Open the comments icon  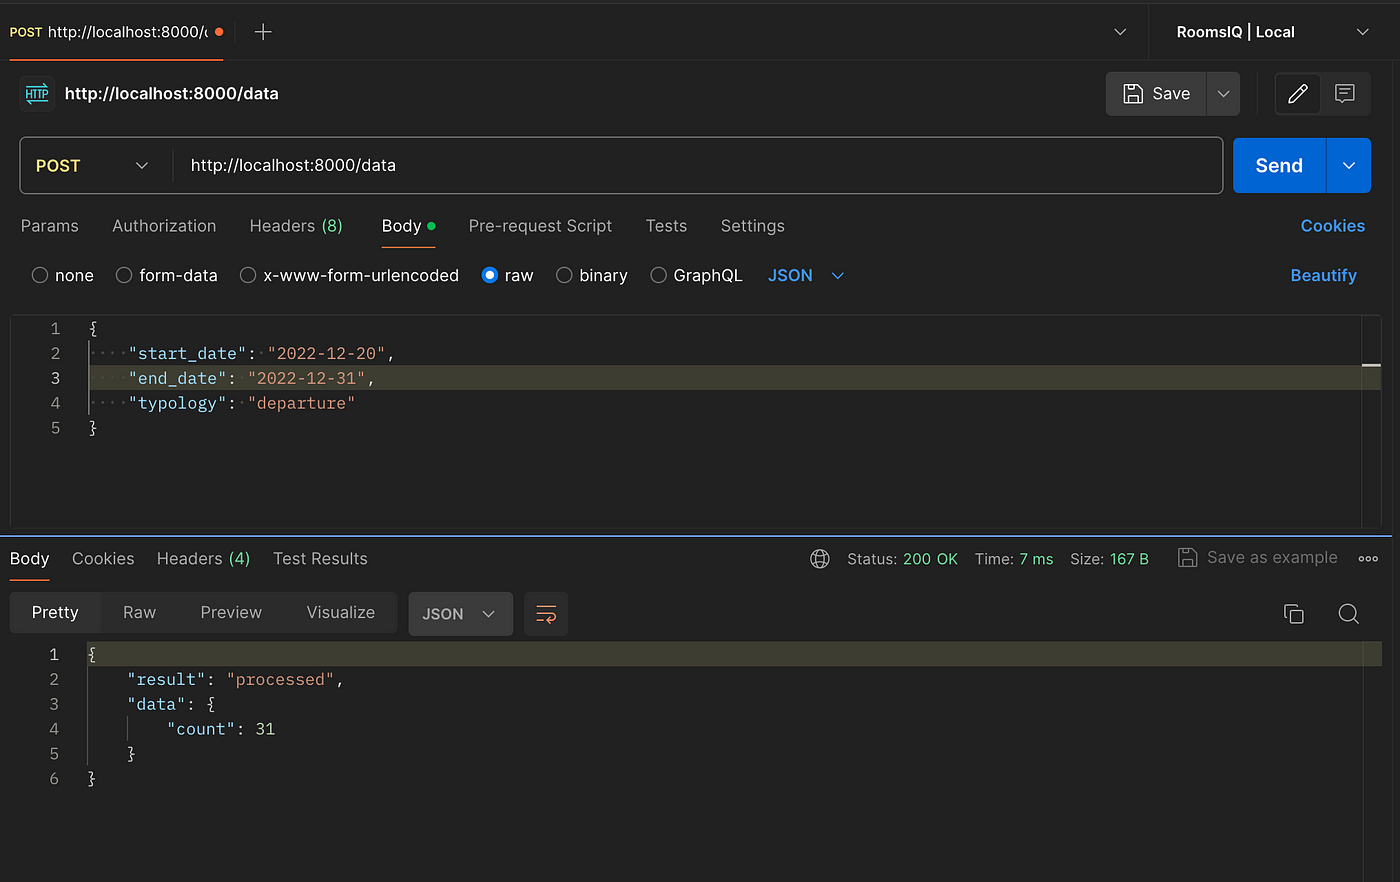1345,94
